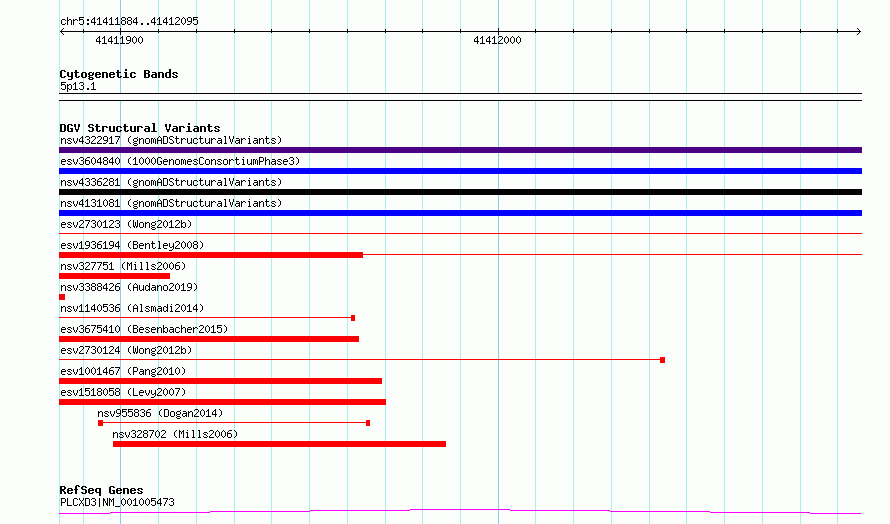Select the purple nsv4322917 variant bar

(460, 150)
